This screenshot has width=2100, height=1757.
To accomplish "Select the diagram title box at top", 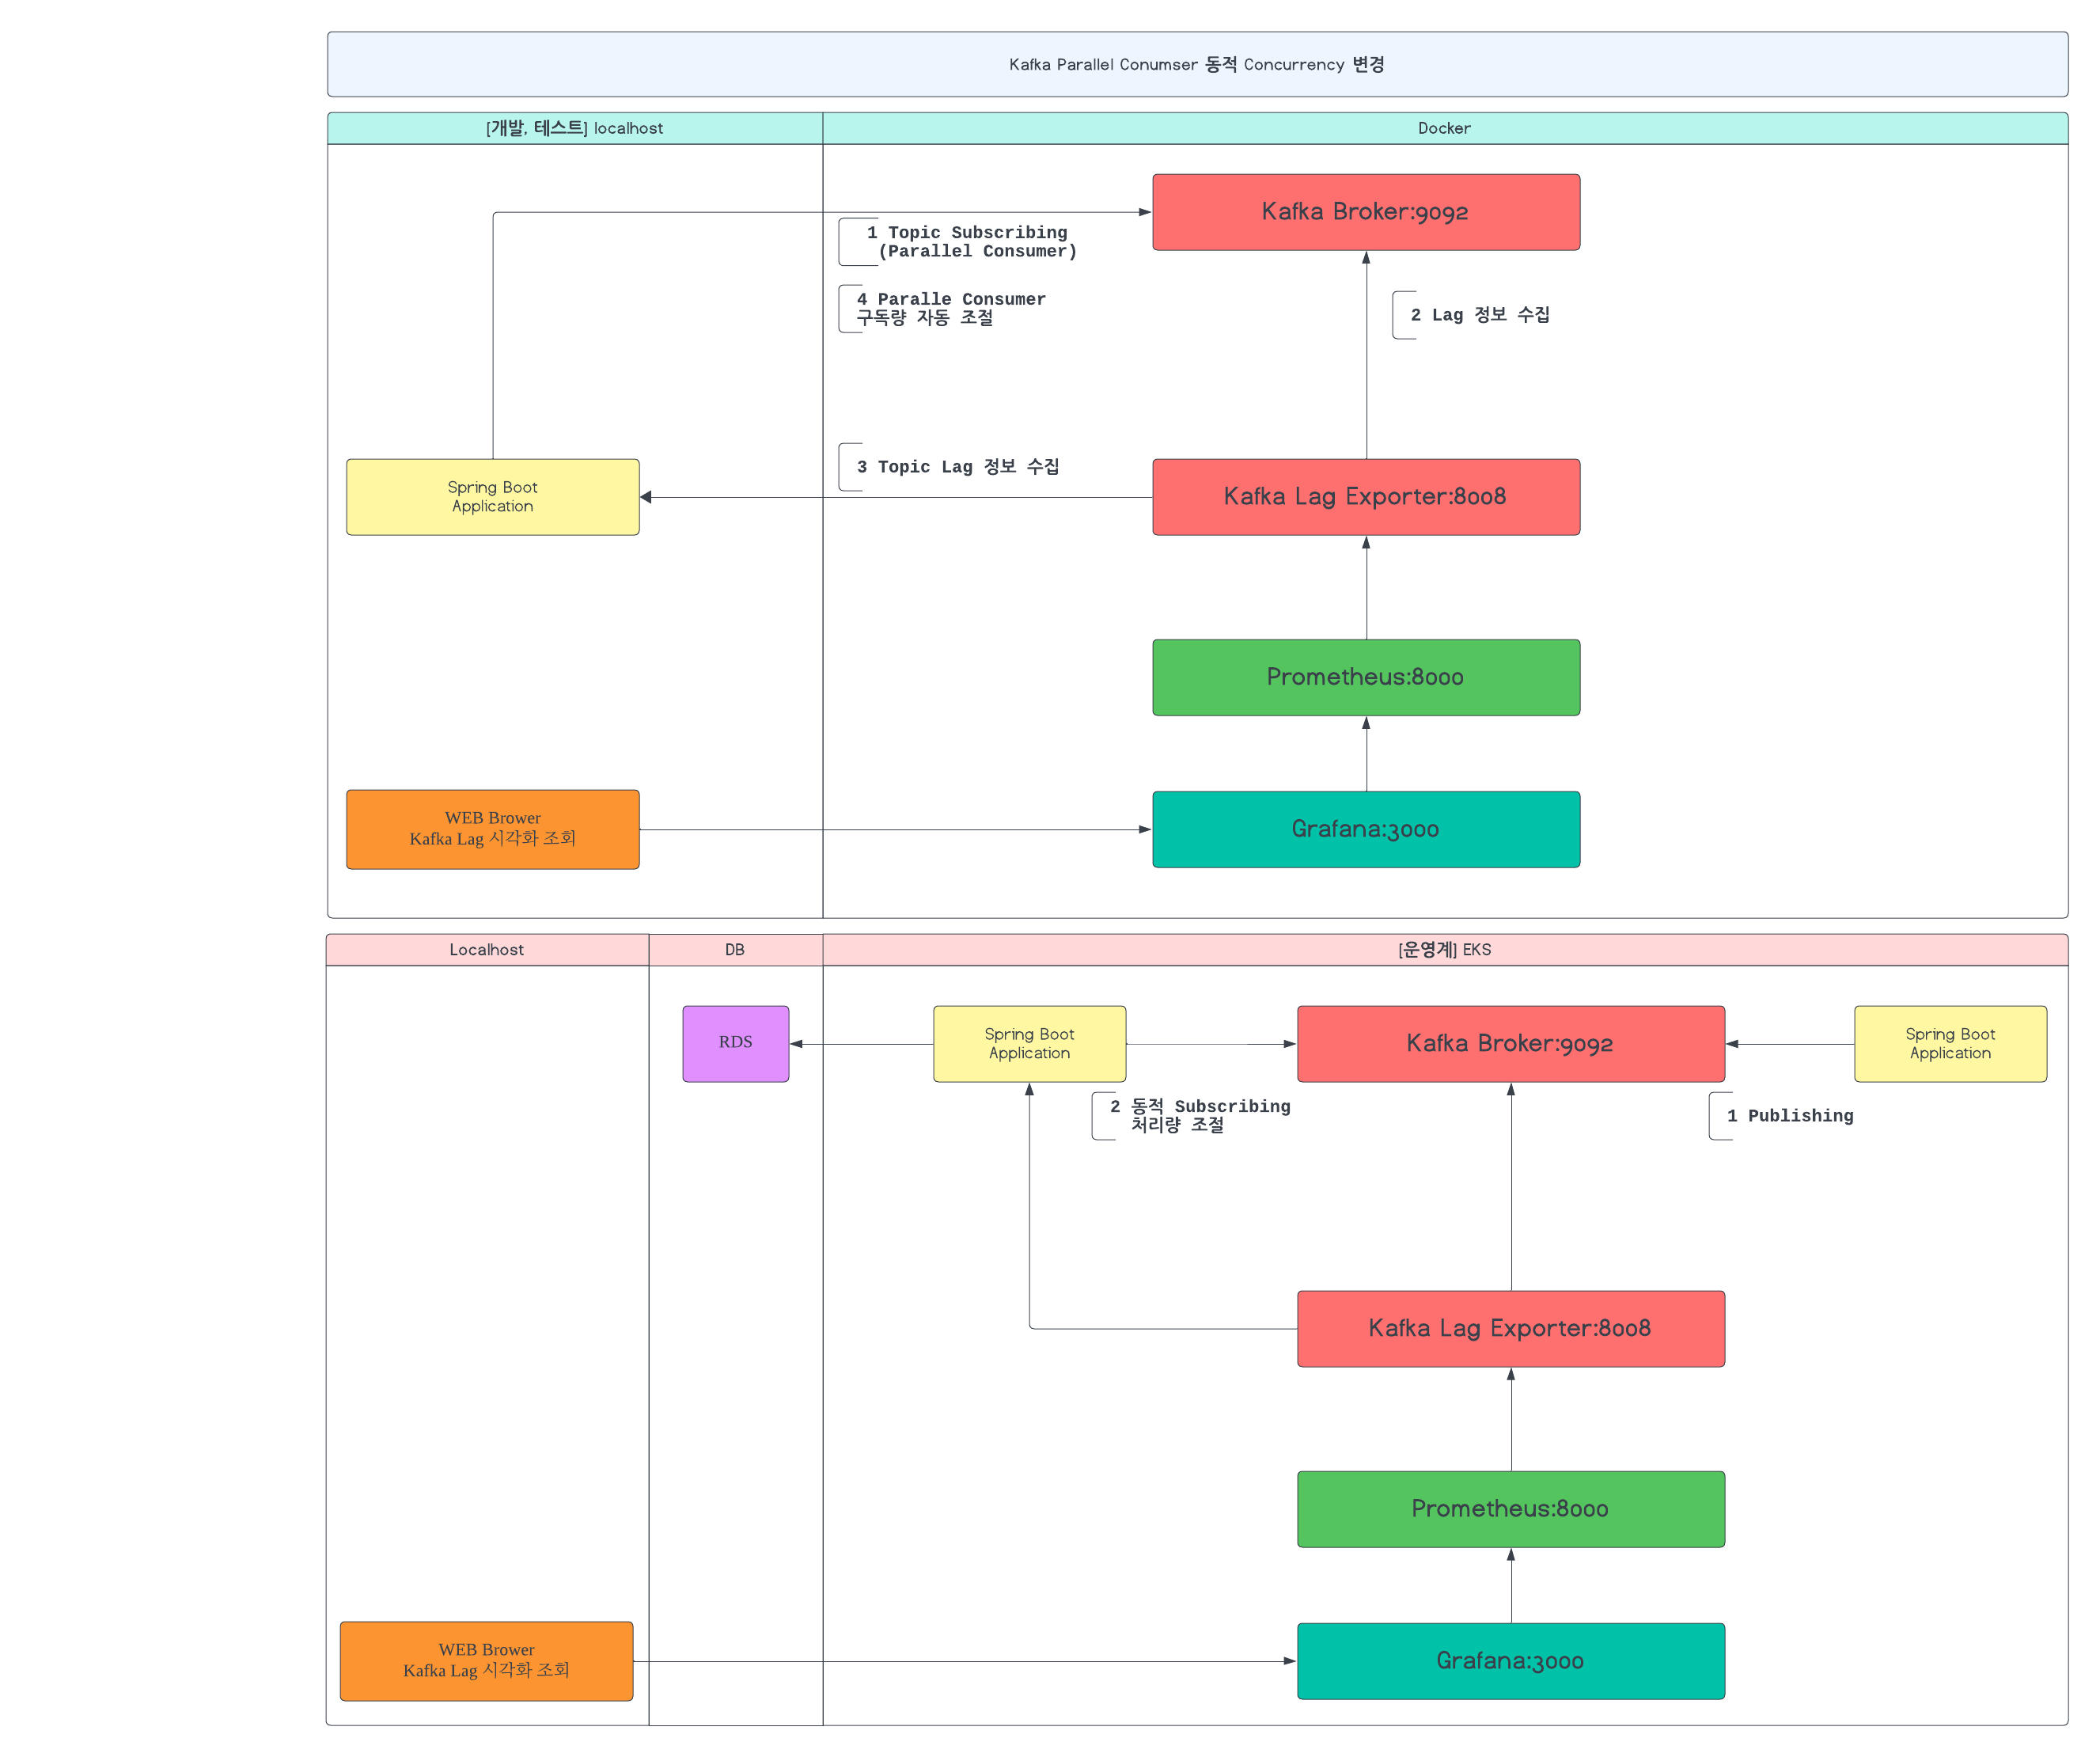I will coord(1196,64).
